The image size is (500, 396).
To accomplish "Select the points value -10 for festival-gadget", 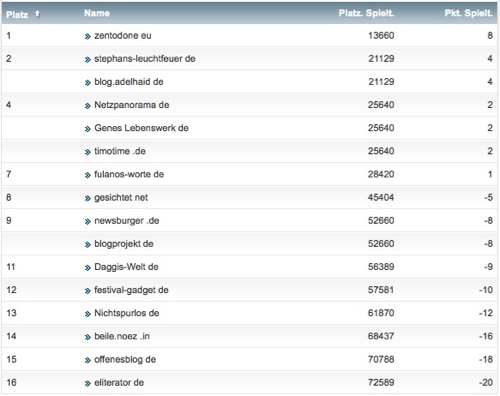I will (486, 290).
